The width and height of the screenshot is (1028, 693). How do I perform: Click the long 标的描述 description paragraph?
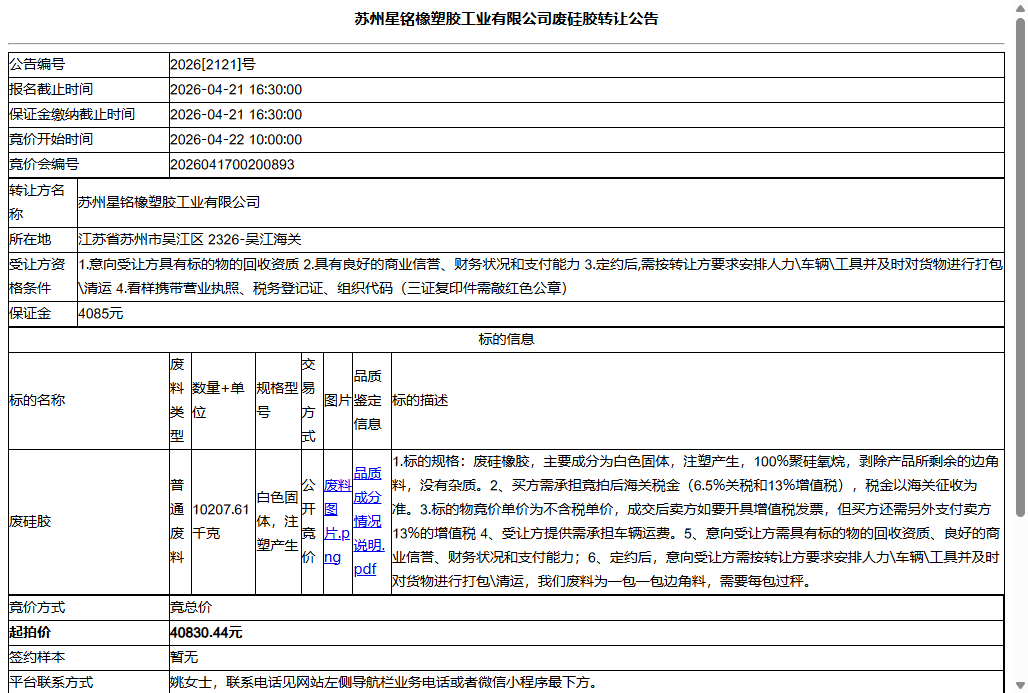tap(696, 521)
